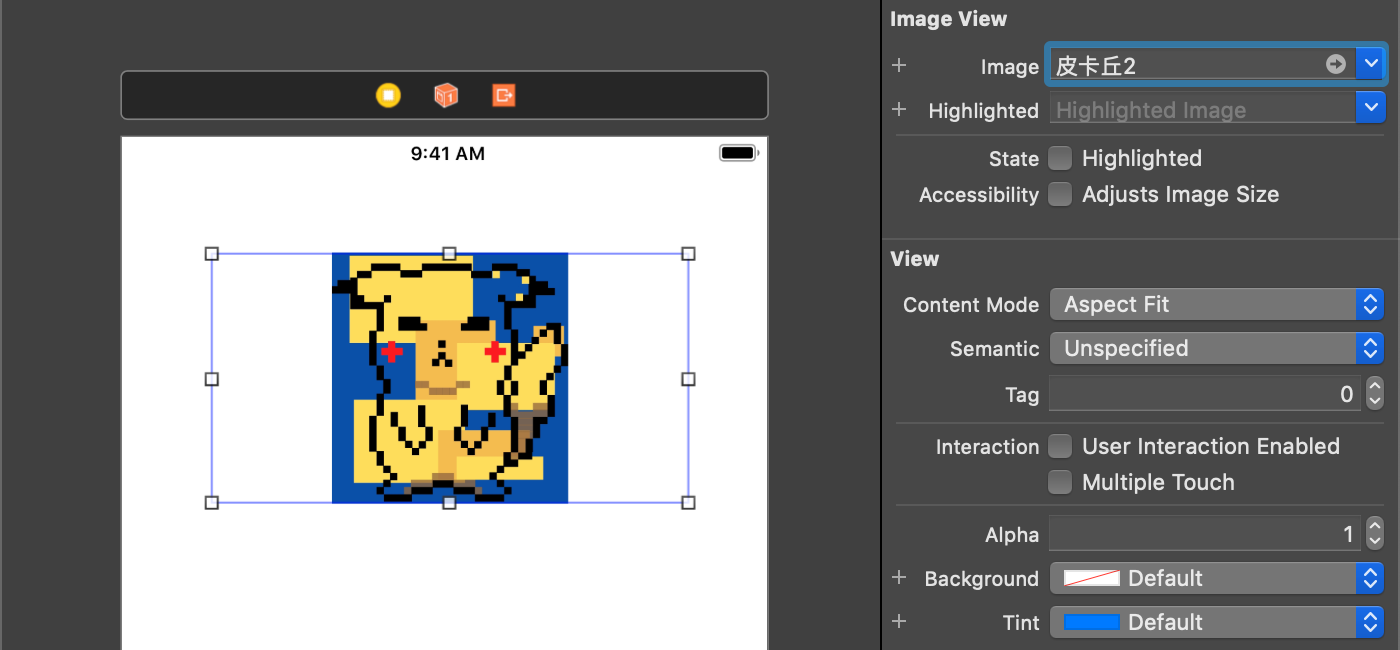Enable User Interaction Enabled
The image size is (1400, 650).
click(1060, 446)
